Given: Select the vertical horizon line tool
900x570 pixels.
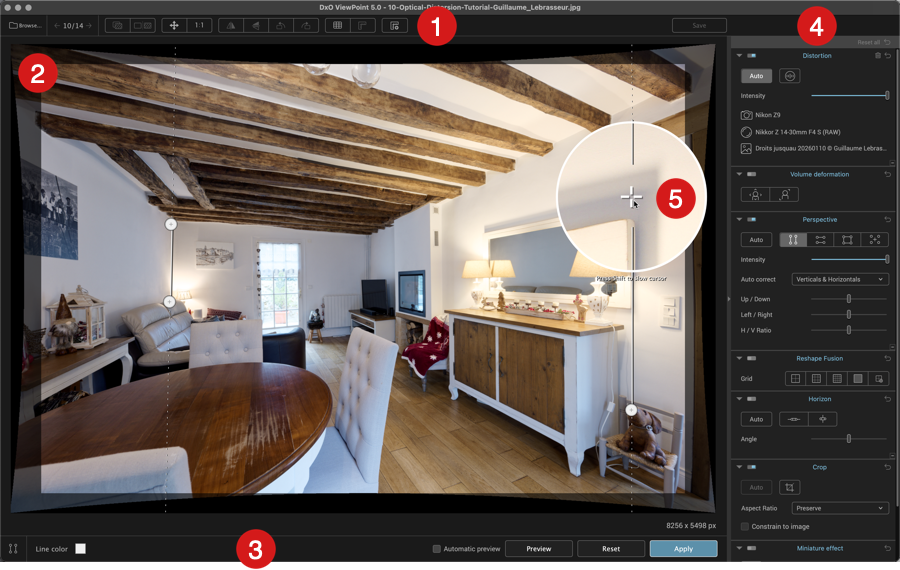Looking at the screenshot, I should click(x=823, y=419).
